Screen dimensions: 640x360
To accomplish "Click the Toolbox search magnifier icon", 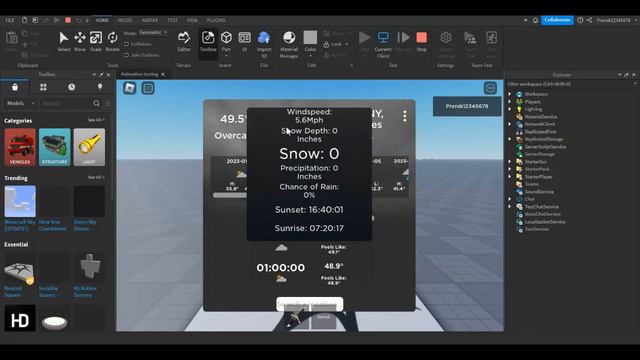I will point(97,104).
